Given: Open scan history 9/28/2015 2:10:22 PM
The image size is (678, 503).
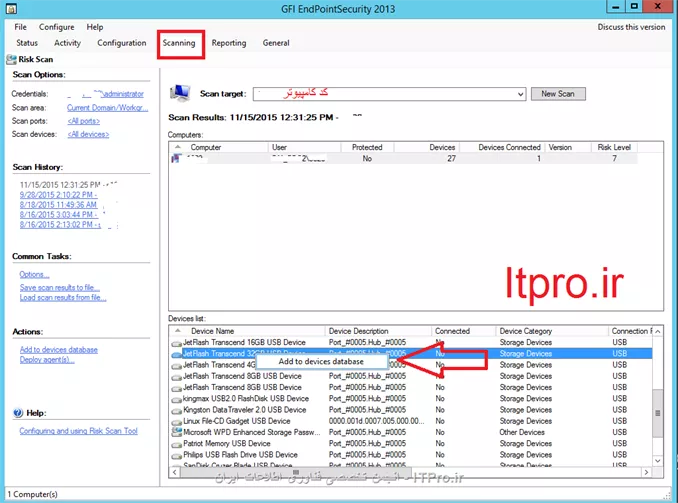Looking at the screenshot, I should click(58, 195).
